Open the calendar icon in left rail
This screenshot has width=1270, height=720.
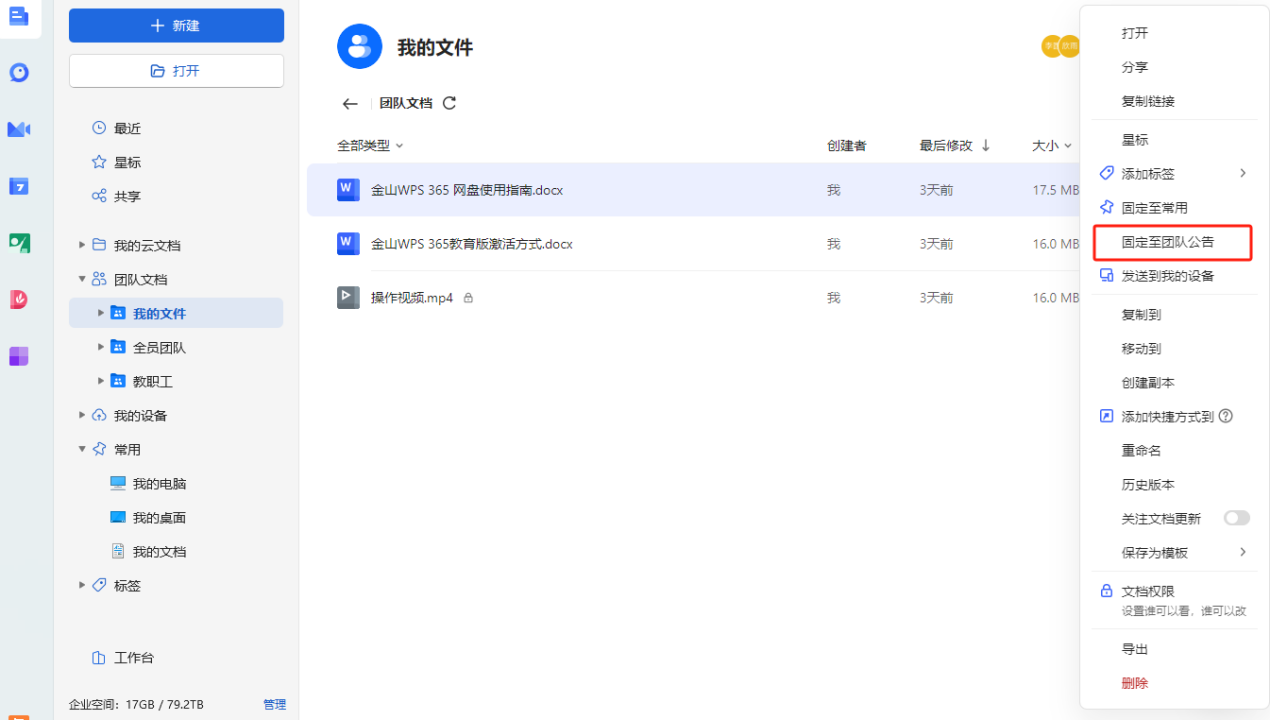(19, 186)
